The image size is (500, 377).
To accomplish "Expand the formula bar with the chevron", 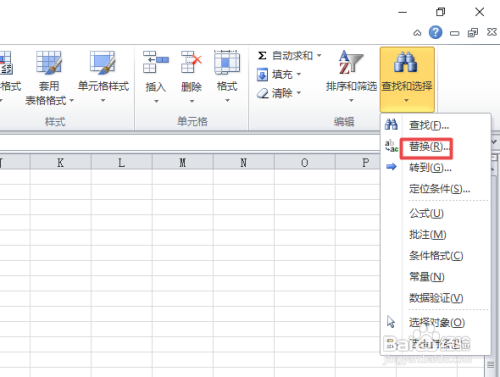I will (495, 142).
